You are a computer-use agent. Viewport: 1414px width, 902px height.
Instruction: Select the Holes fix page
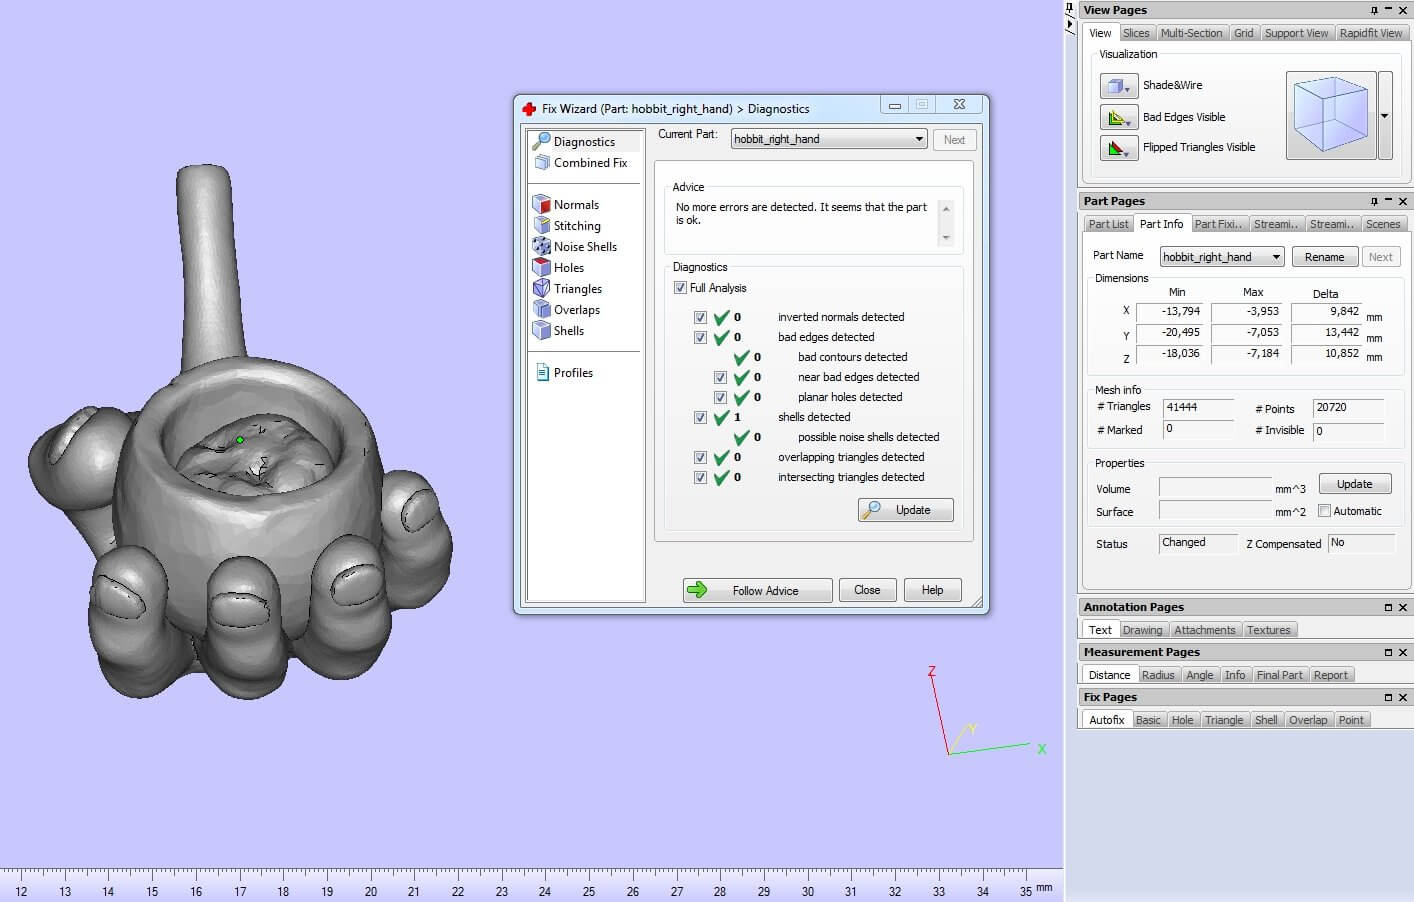coord(568,268)
